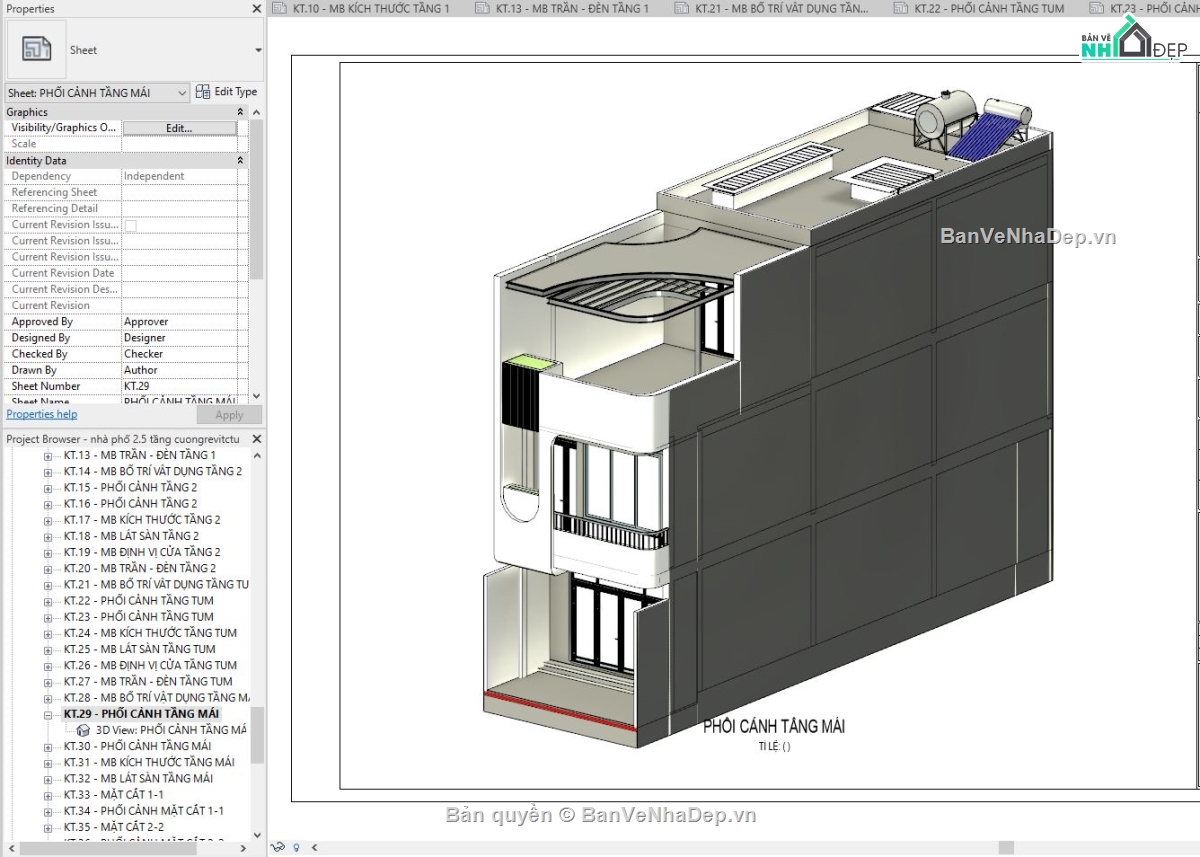The image size is (1200, 857).
Task: Select KT.26 - MB ĐỊNH VỊ CỬA TẦNG TUM
Action: point(150,665)
